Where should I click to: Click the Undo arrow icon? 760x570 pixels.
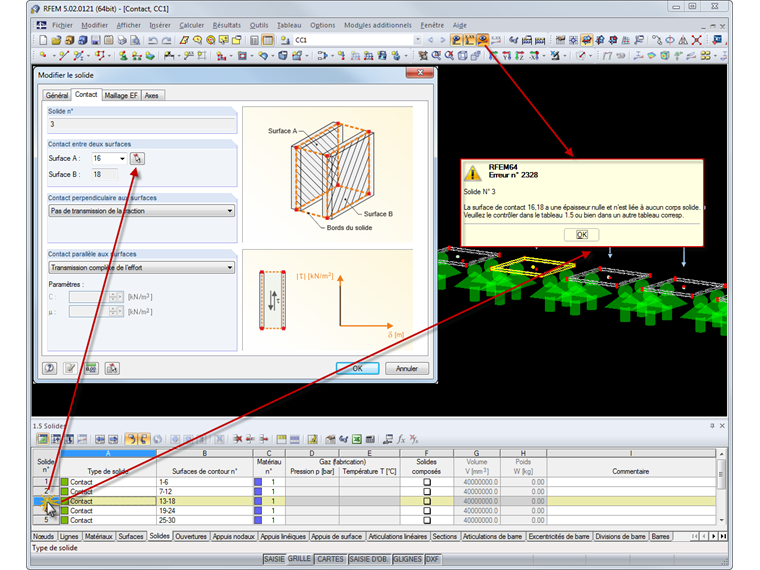(153, 40)
